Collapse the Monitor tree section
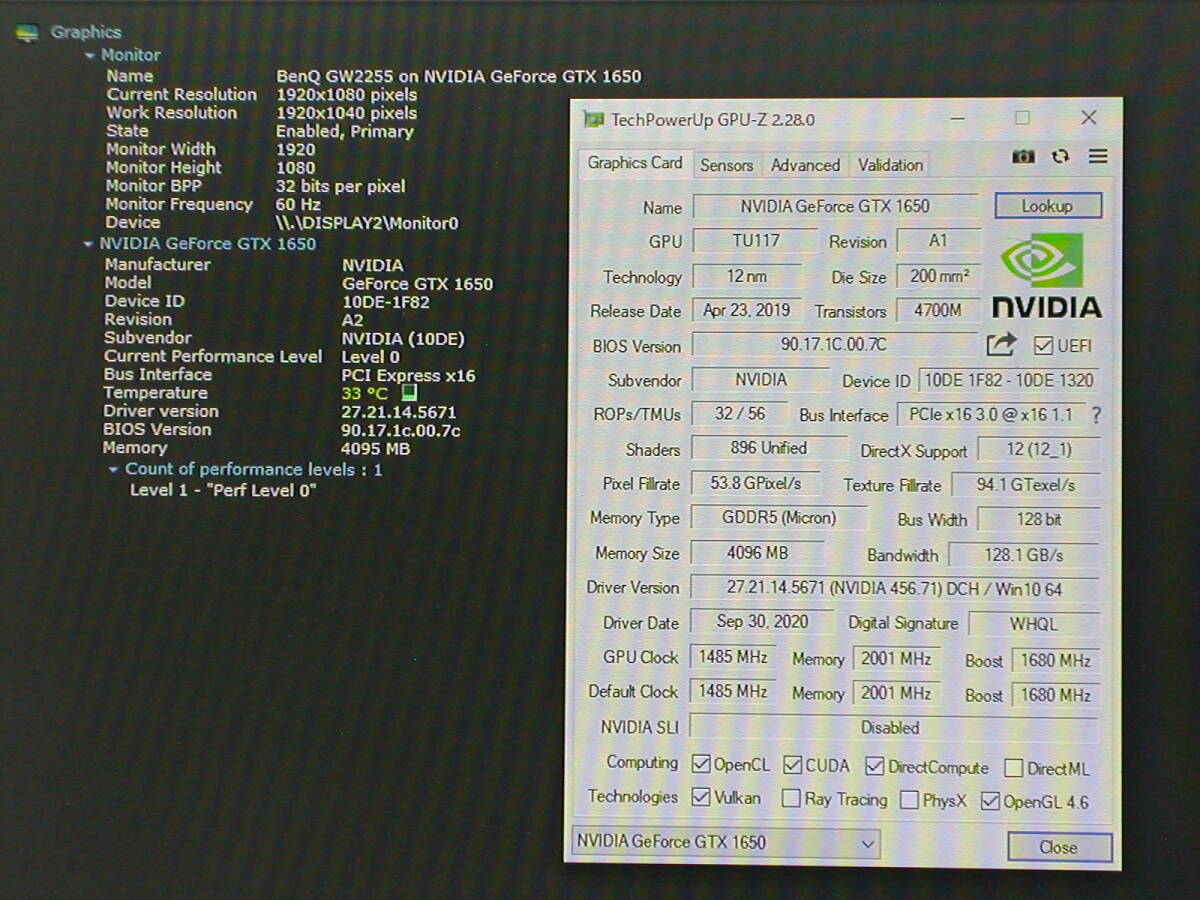This screenshot has width=1200, height=900. (x=91, y=56)
